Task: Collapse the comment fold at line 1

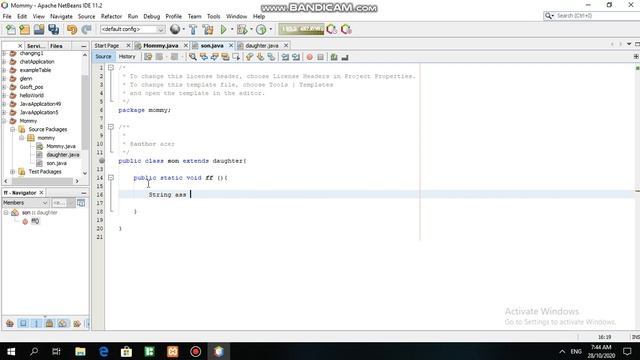Action: tap(111, 68)
